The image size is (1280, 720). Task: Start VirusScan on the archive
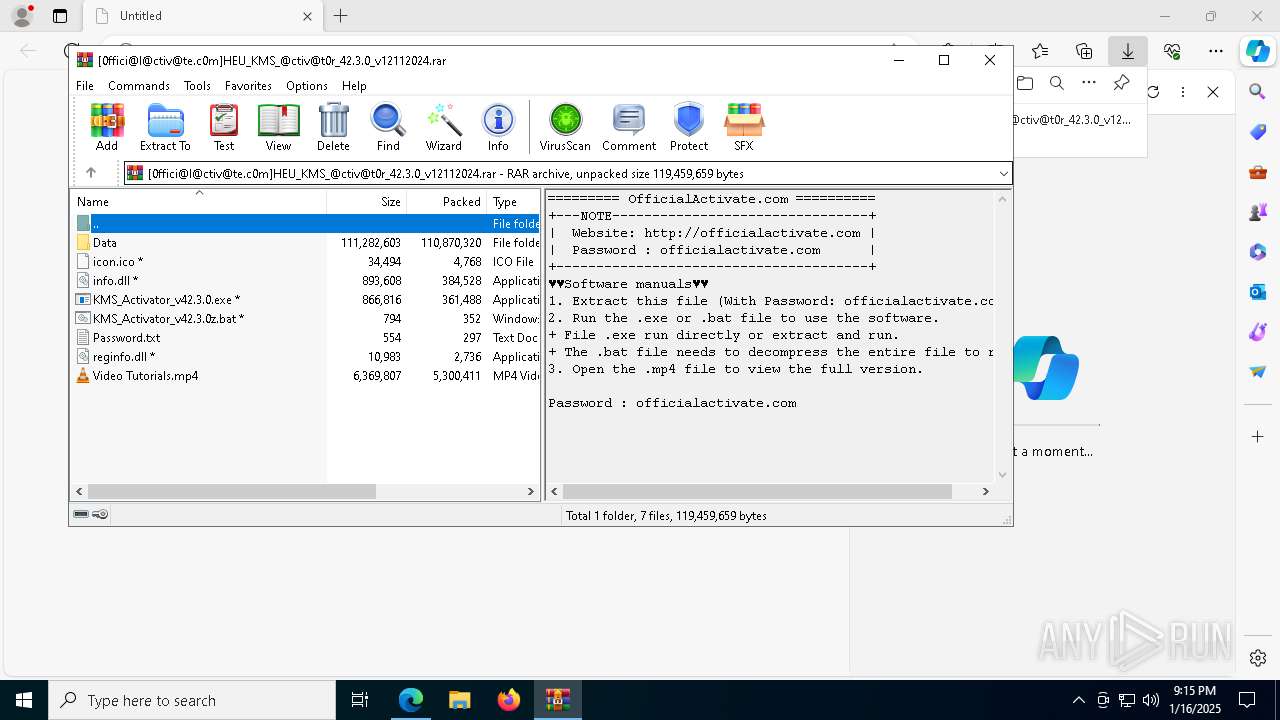point(565,127)
